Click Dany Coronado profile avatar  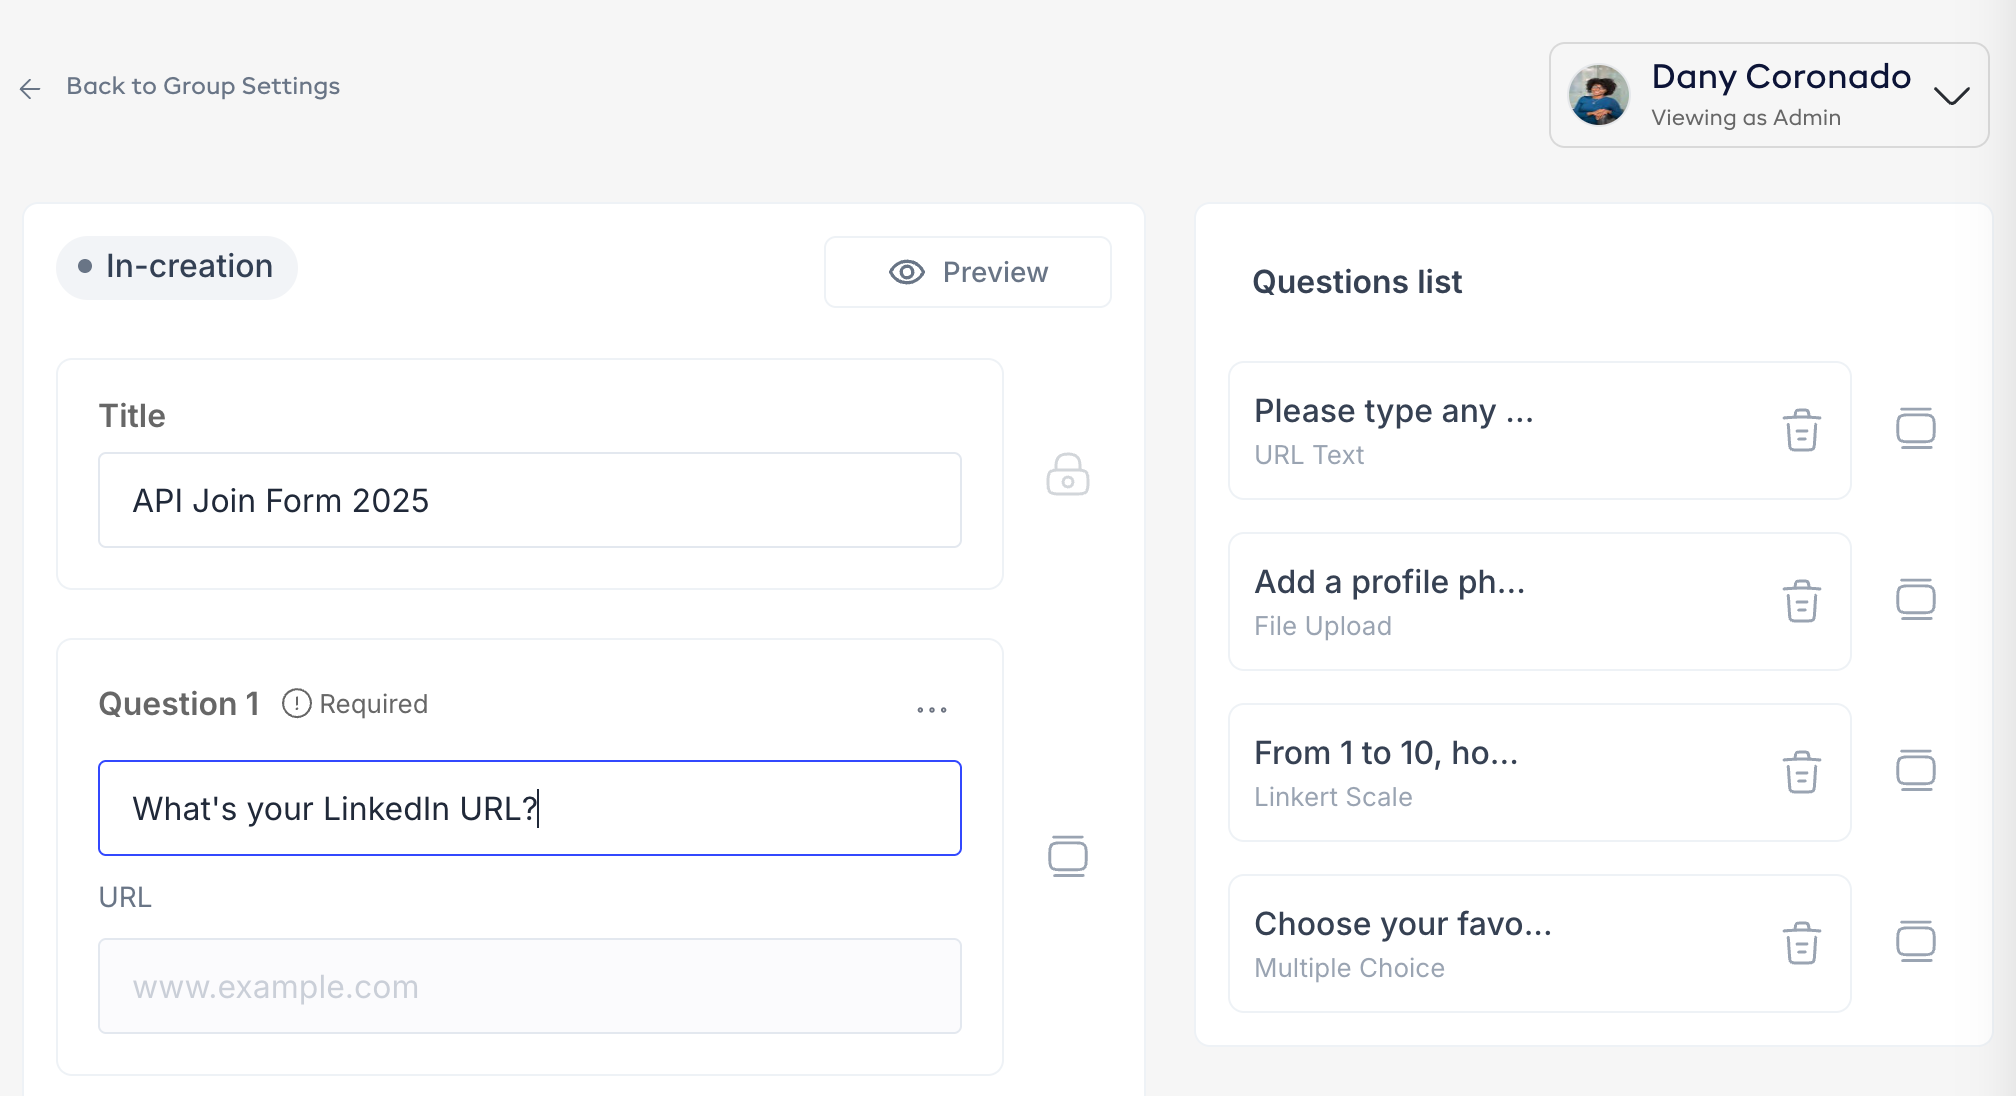tap(1598, 96)
